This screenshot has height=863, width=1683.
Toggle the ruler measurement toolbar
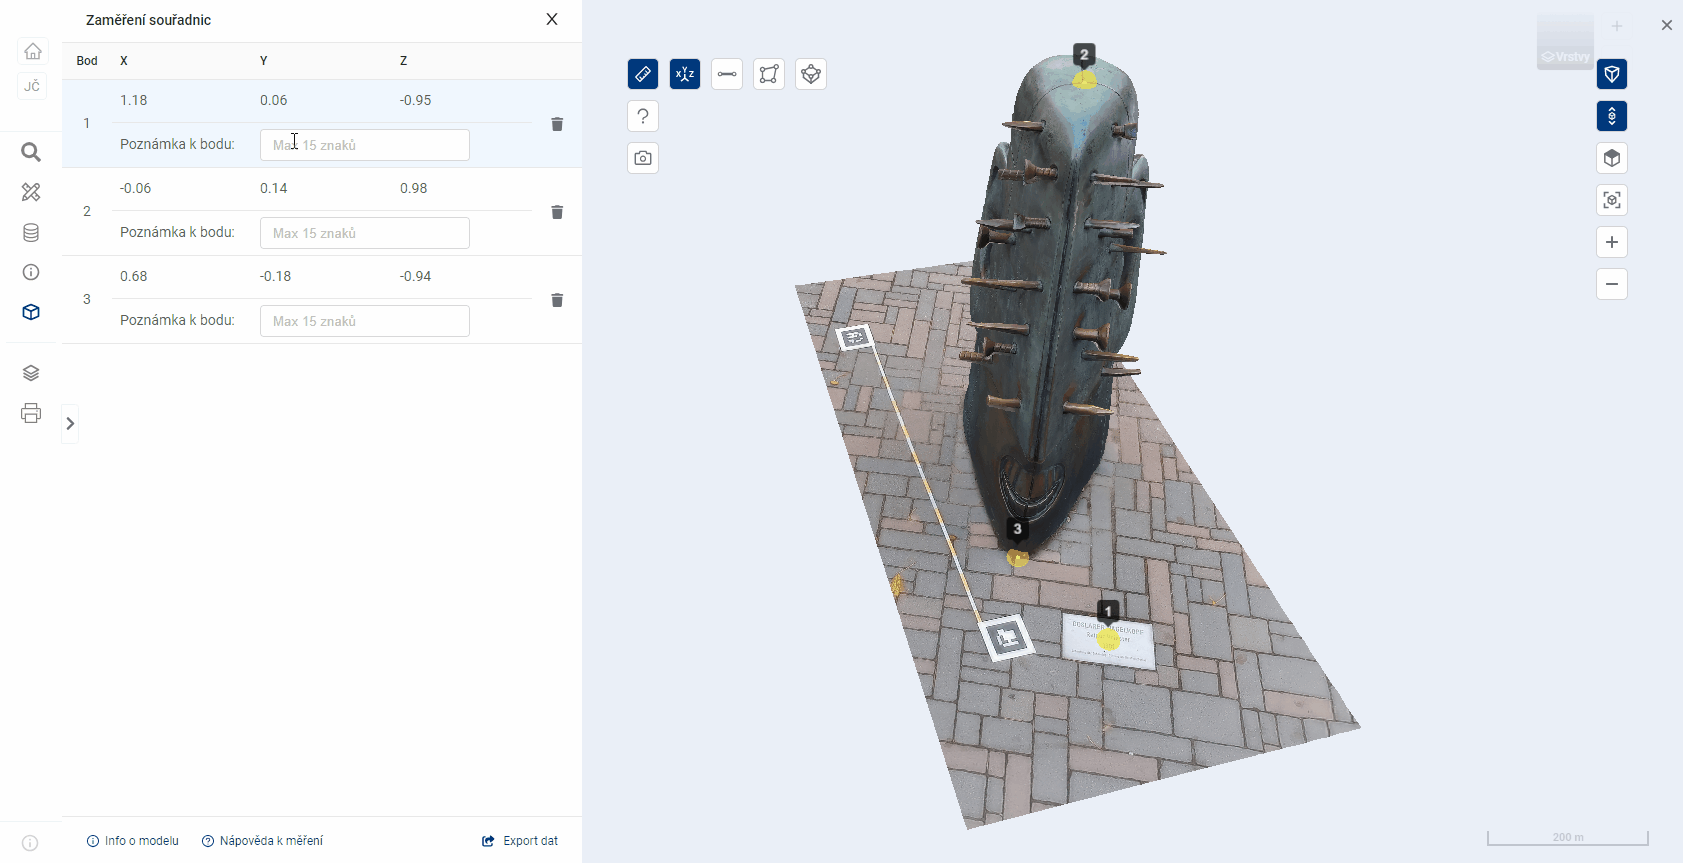(x=643, y=74)
